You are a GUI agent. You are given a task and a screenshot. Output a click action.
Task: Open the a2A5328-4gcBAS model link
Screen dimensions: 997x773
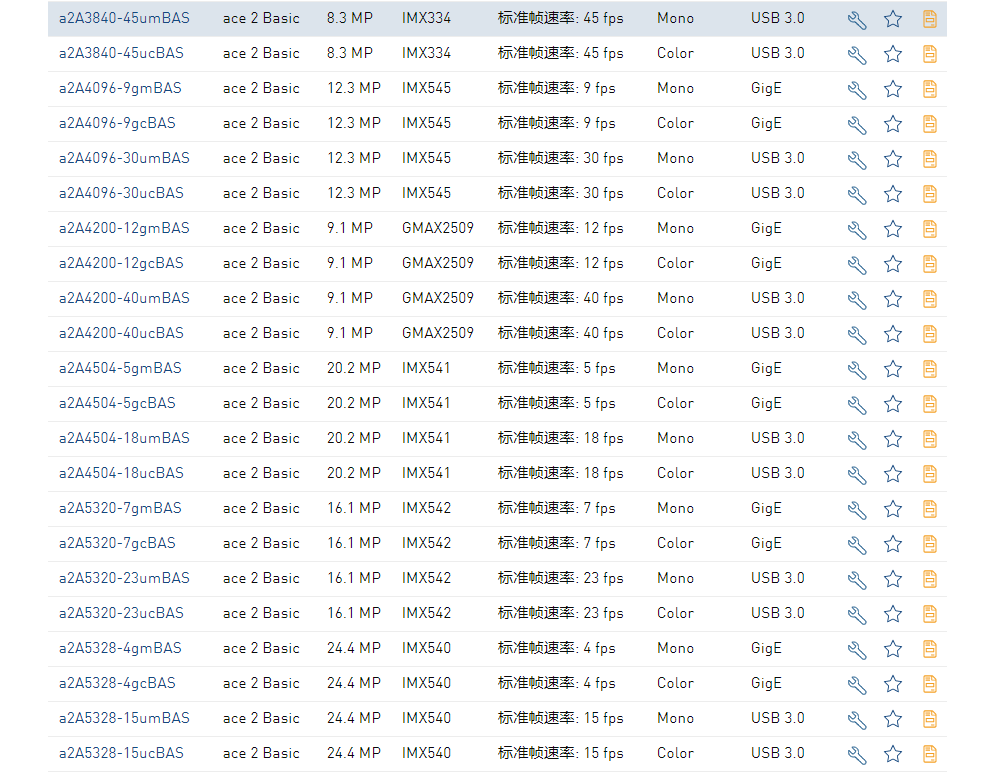pyautogui.click(x=117, y=683)
